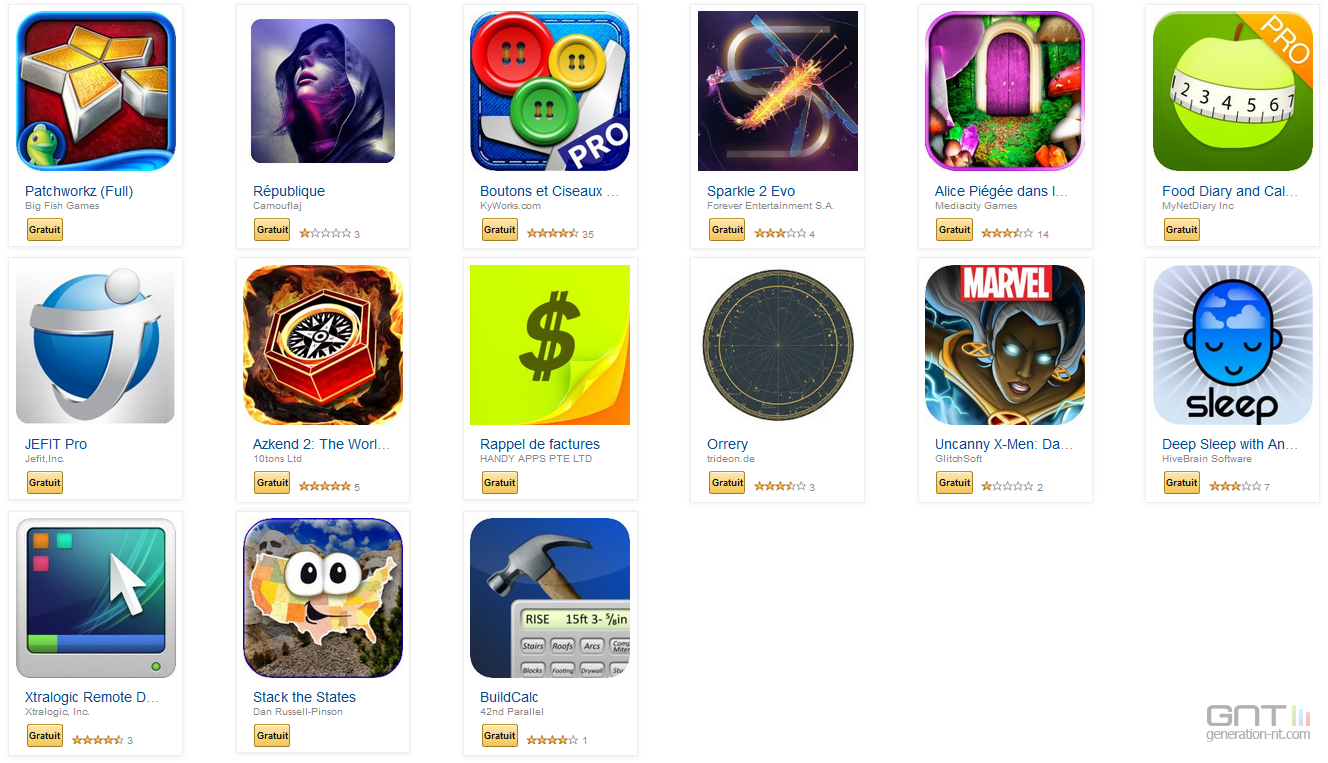
Task: Select the Boutons et Ciseaux buttons icon
Action: pyautogui.click(x=550, y=91)
